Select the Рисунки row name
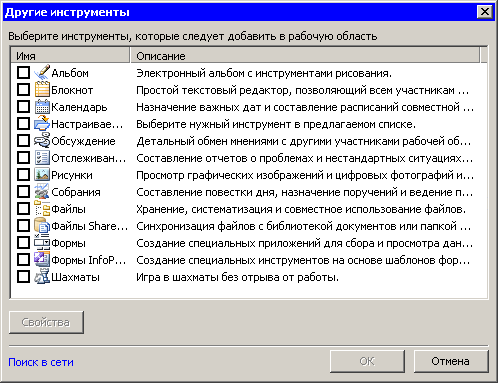This screenshot has width=498, height=383. (72, 176)
